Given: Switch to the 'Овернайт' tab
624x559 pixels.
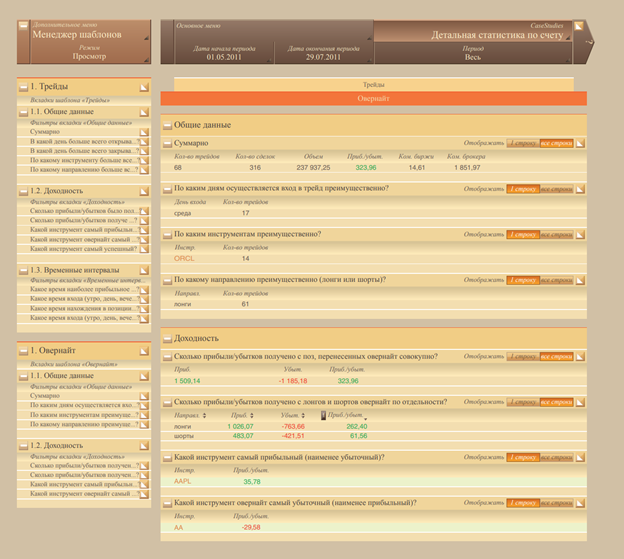Looking at the screenshot, I should click(x=374, y=99).
